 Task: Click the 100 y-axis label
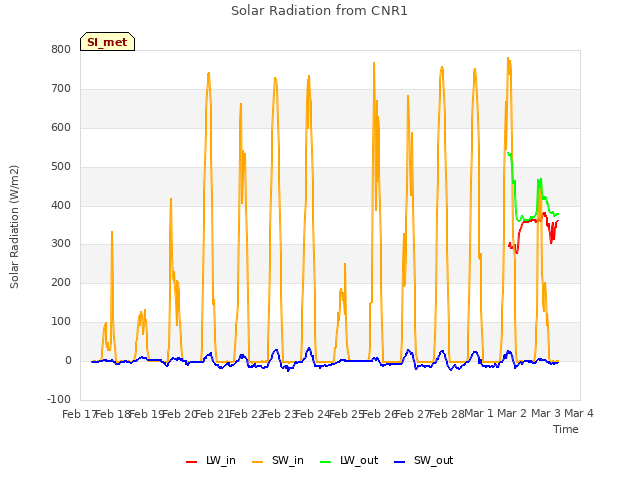tap(61, 322)
